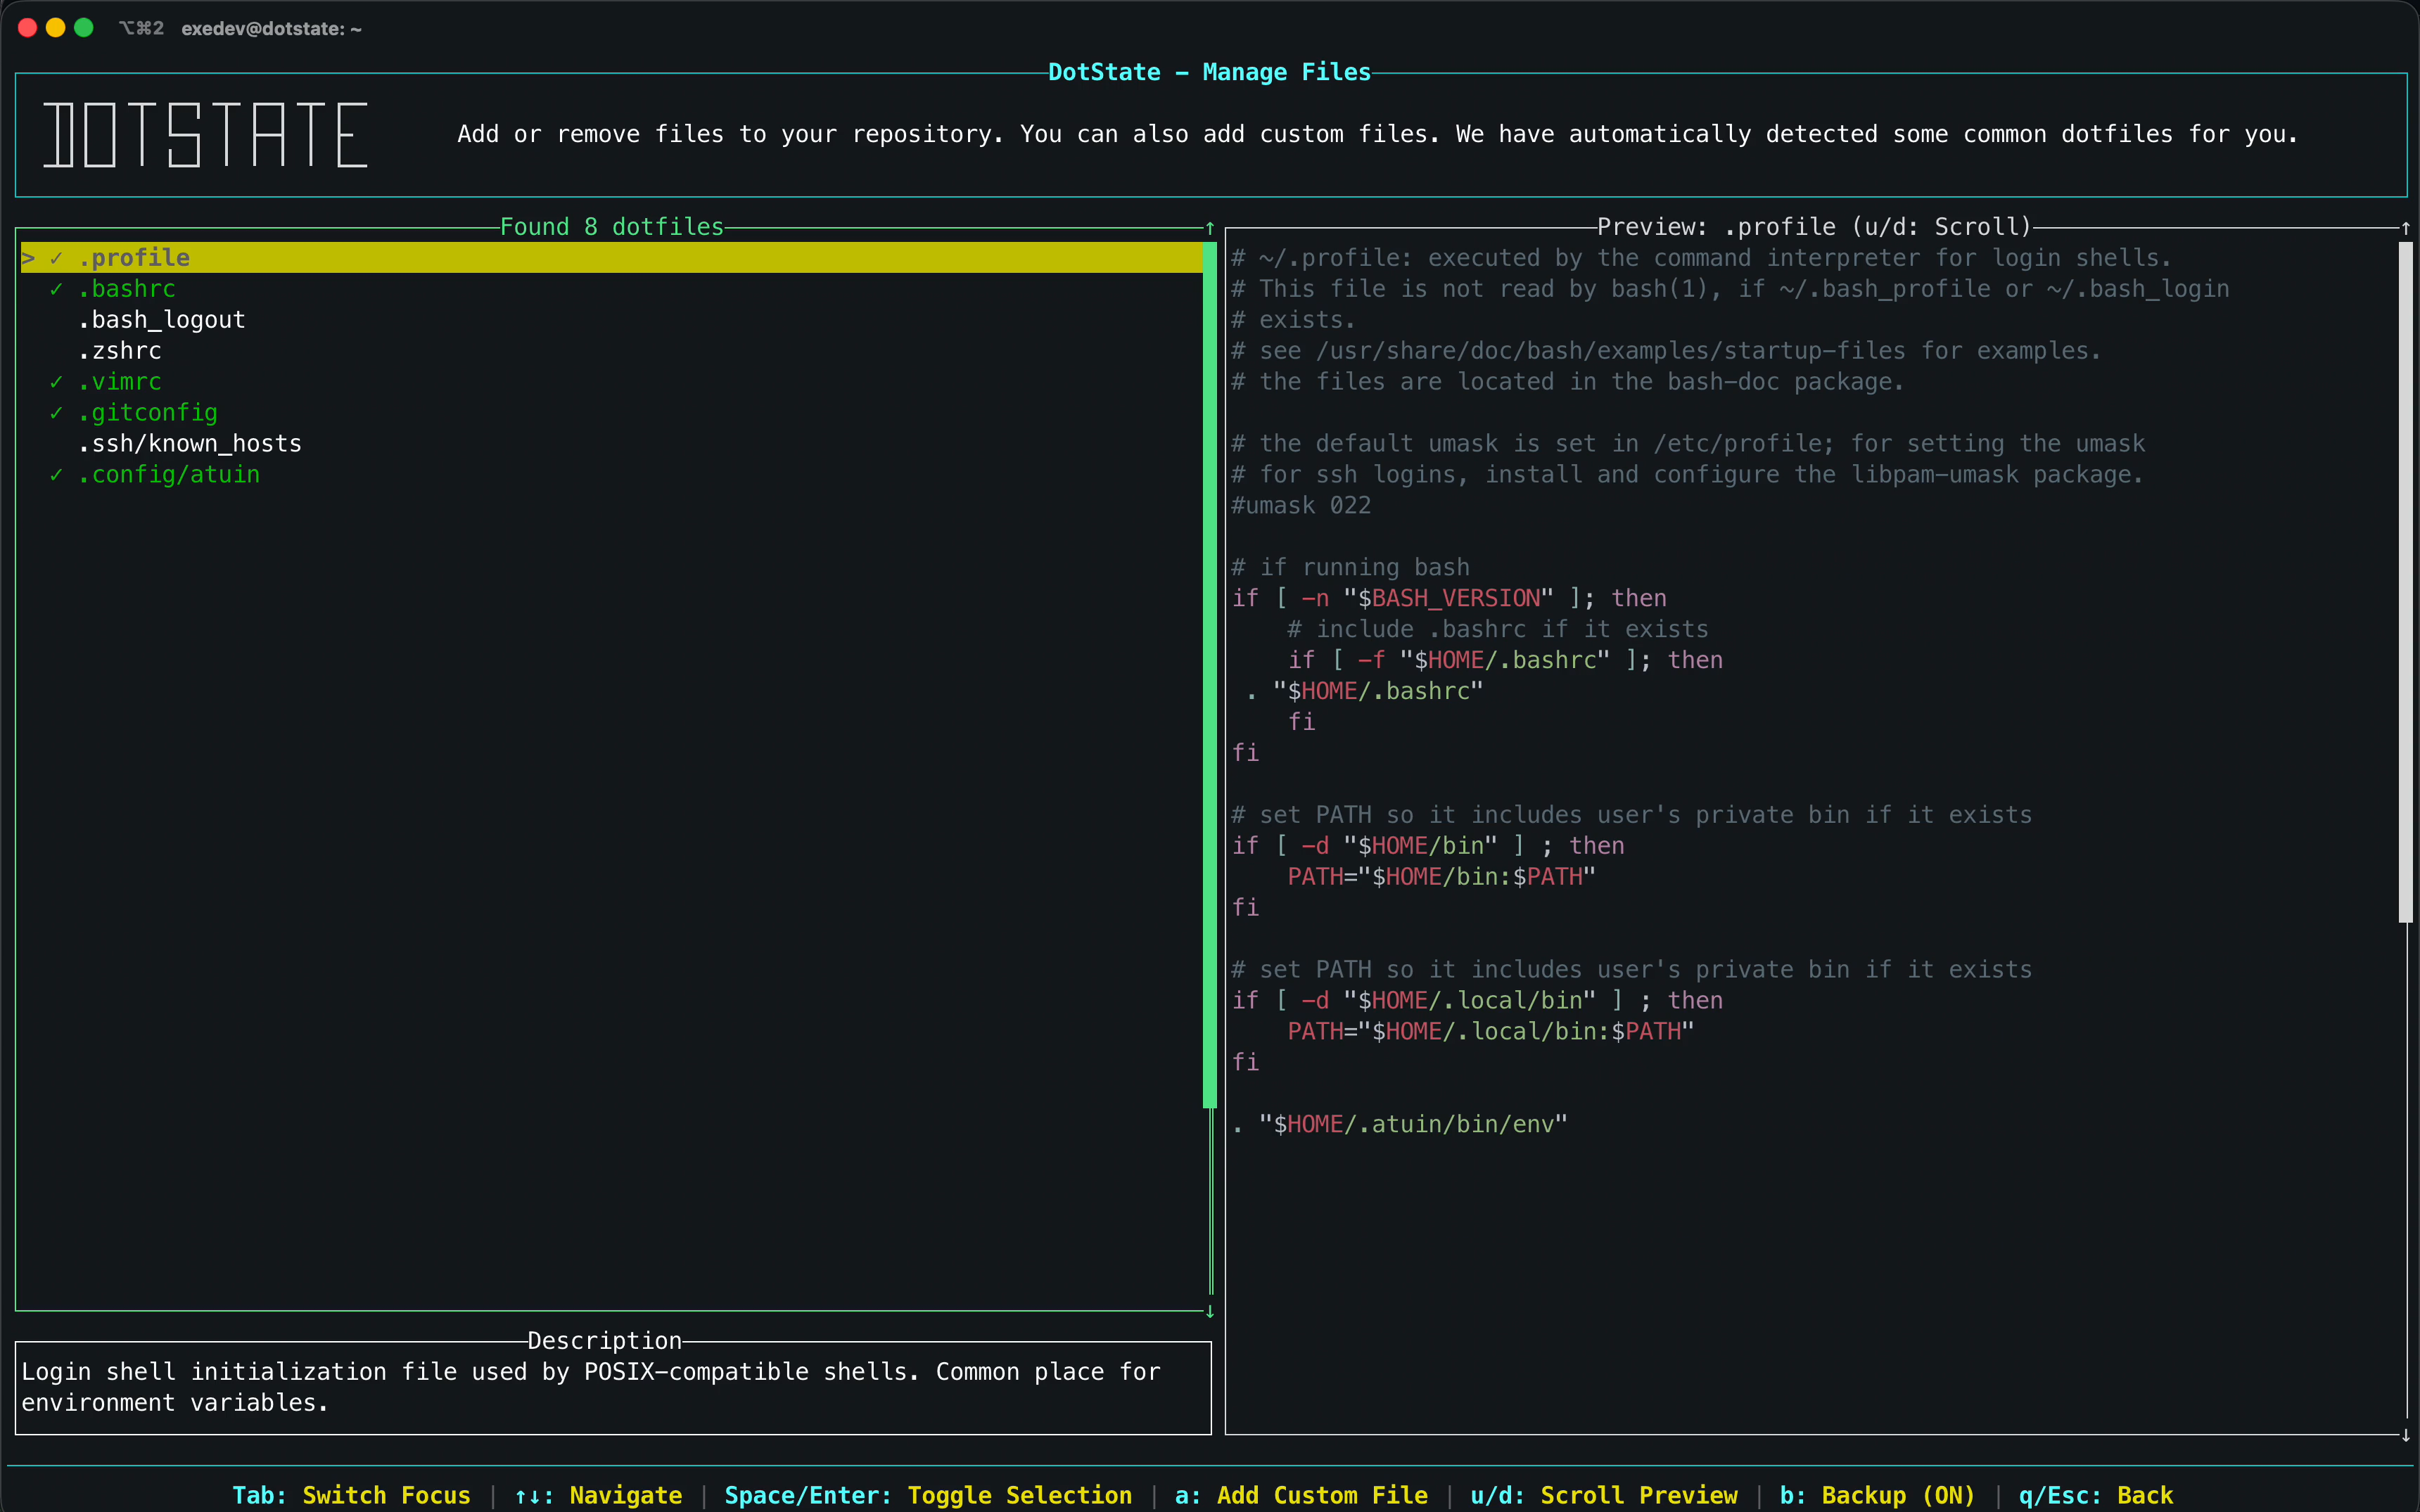Click the scroll-down arrow below the file list
This screenshot has height=1512, width=2420.
(1209, 1311)
